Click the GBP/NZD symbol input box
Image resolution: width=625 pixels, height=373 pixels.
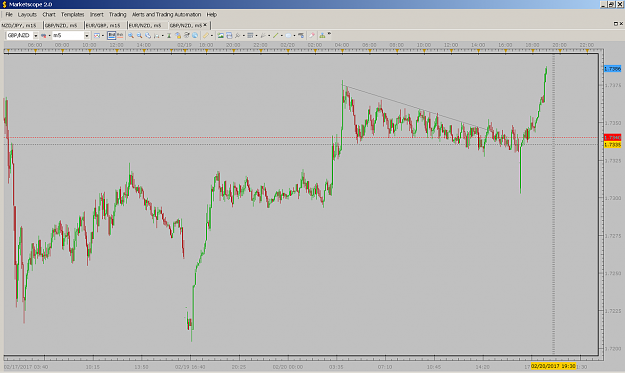(x=20, y=35)
